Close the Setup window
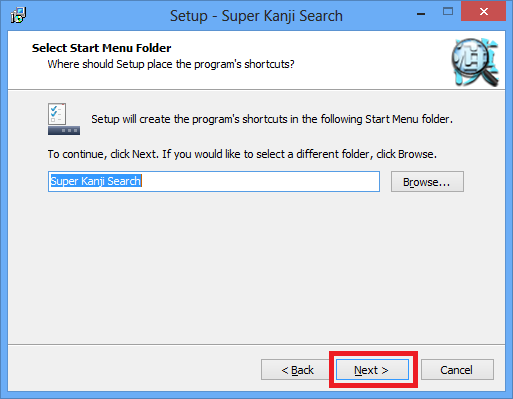Image resolution: width=513 pixels, height=399 pixels. pyautogui.click(x=483, y=11)
